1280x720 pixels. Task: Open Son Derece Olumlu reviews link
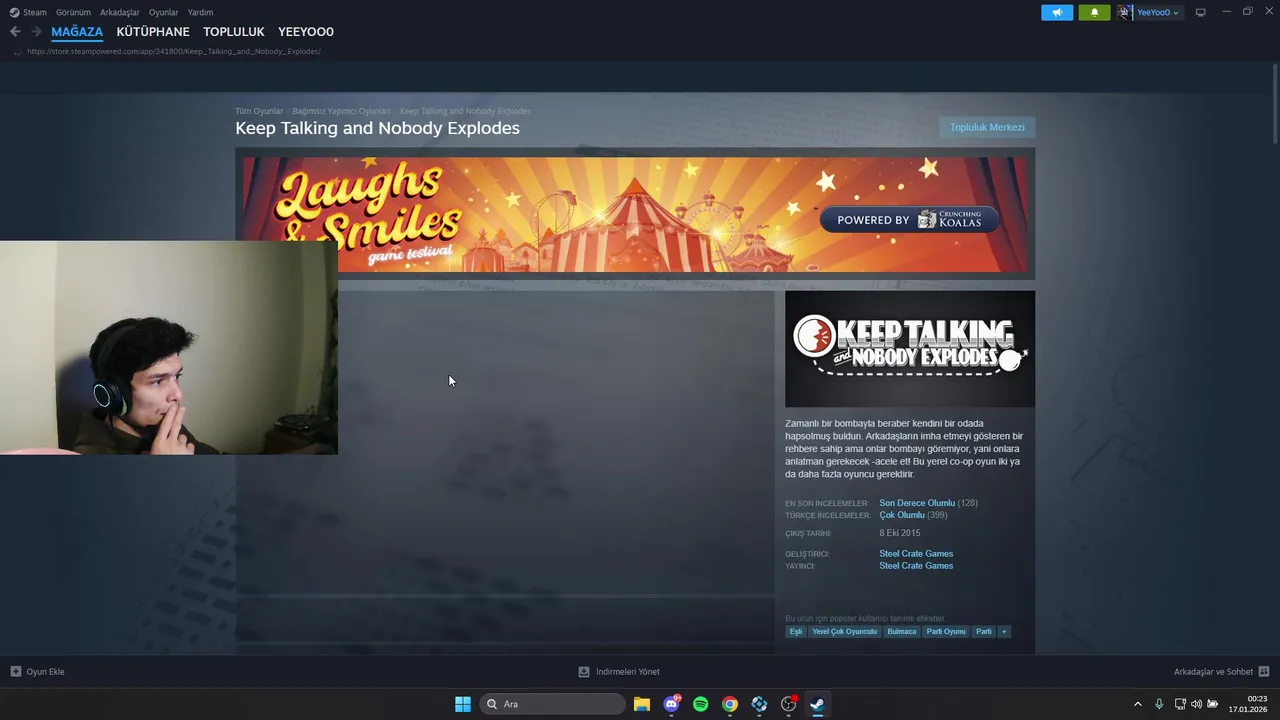pyautogui.click(x=917, y=503)
